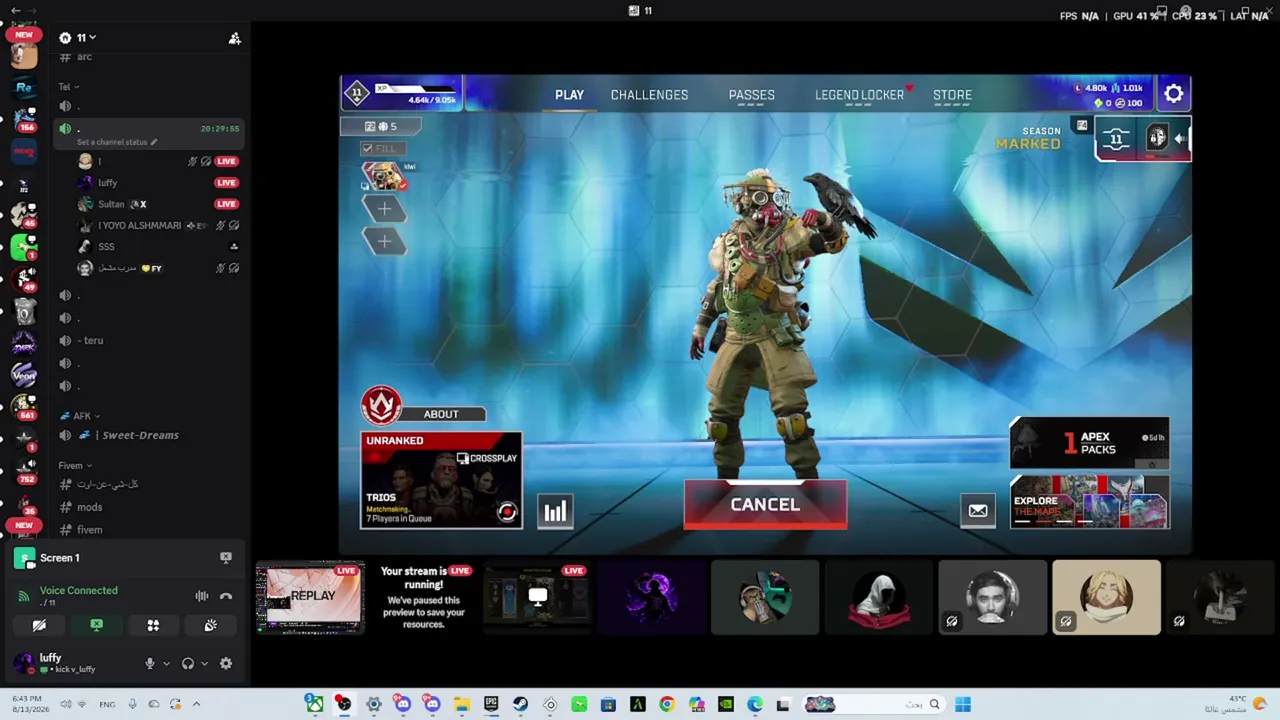Mute the Discord microphone
This screenshot has width=1280, height=720.
[x=150, y=663]
